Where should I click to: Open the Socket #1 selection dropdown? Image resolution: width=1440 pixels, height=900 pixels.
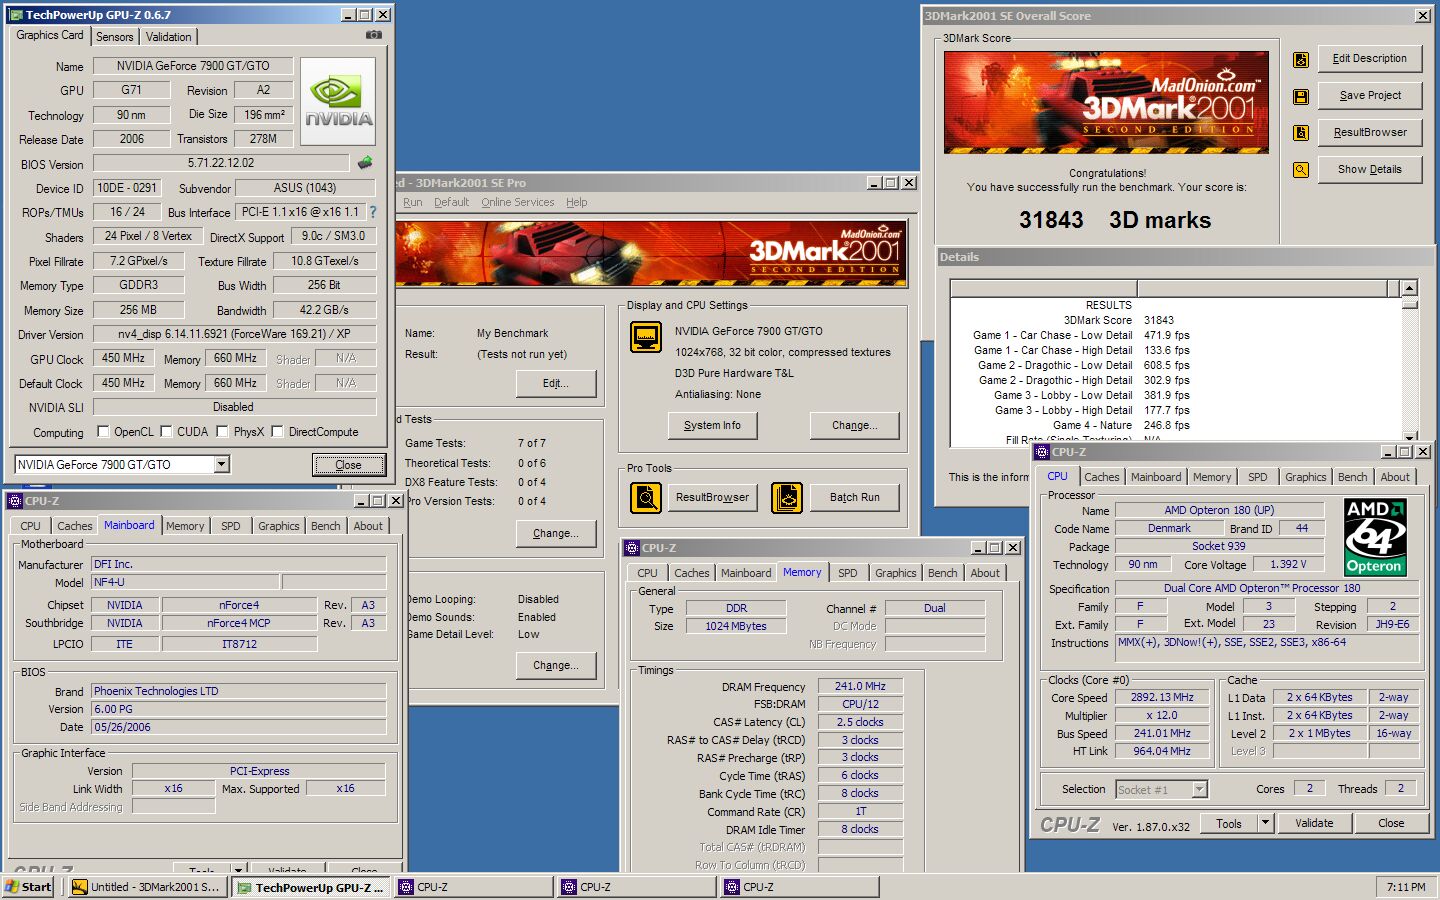1199,790
